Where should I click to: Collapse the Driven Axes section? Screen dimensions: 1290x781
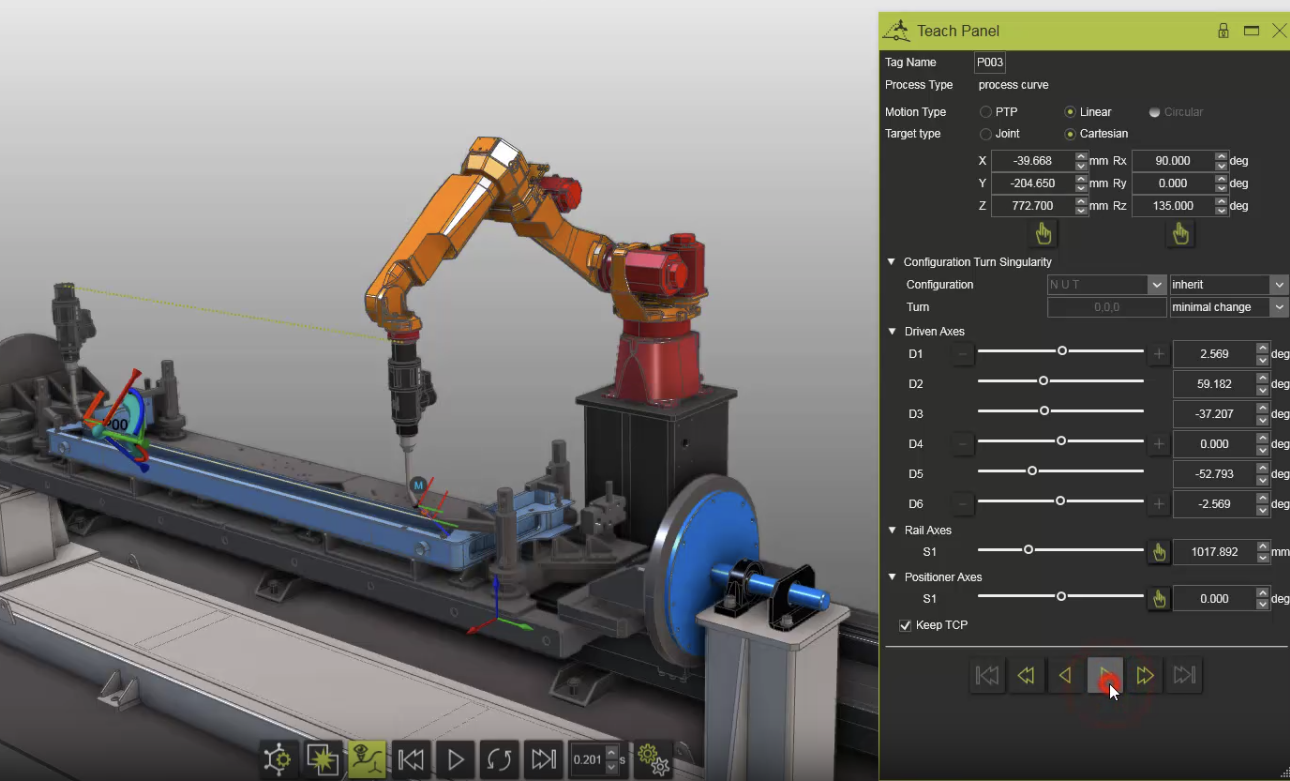[891, 332]
